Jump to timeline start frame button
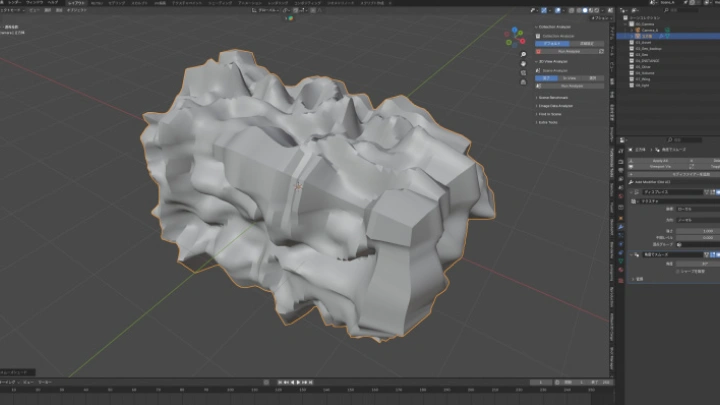 (280, 382)
